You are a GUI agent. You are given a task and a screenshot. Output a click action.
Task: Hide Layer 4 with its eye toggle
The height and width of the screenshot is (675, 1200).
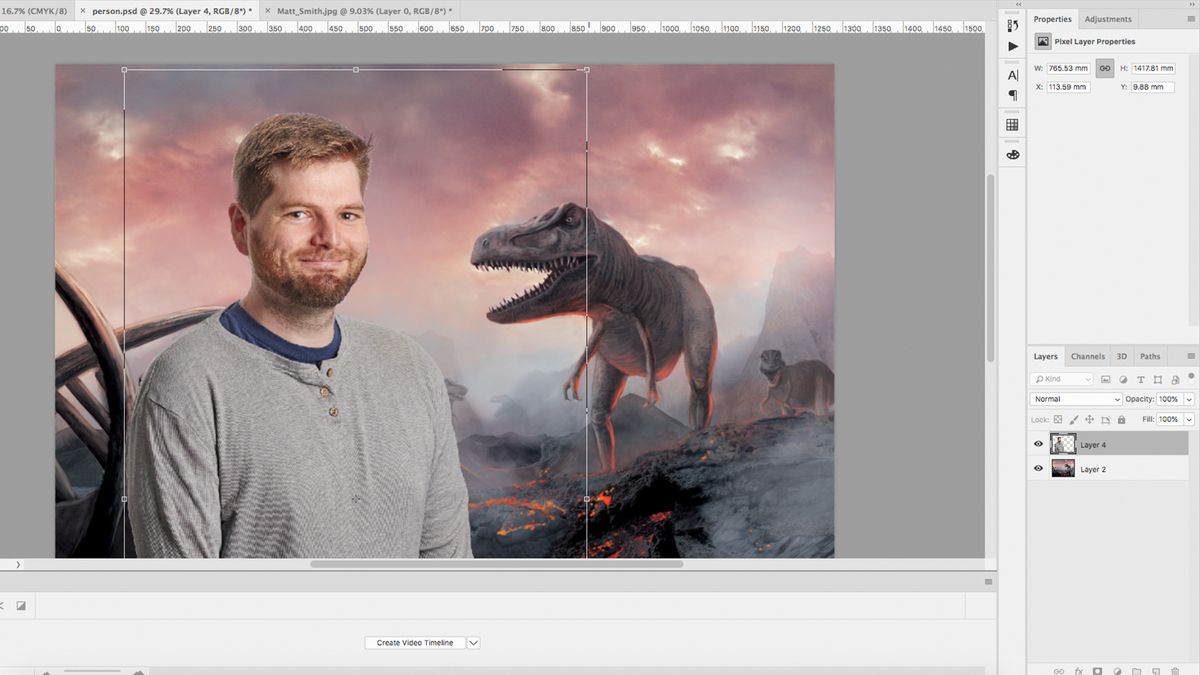pos(1038,444)
